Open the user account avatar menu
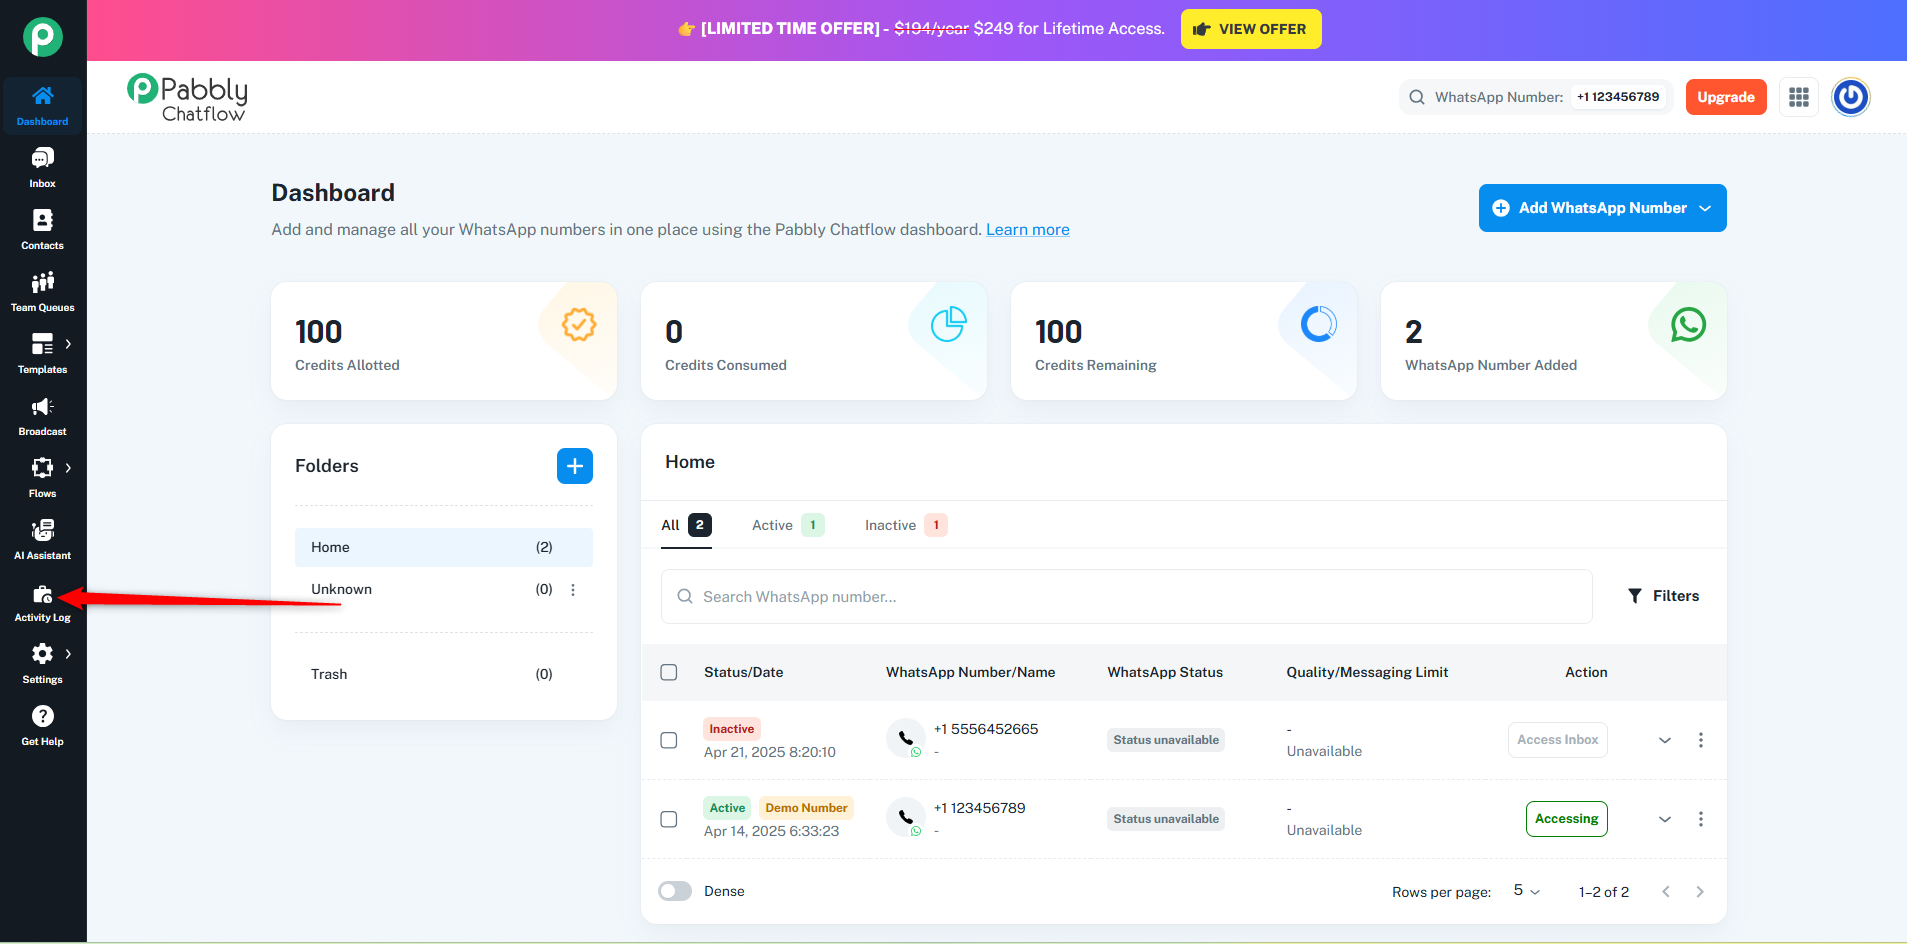The image size is (1907, 944). pos(1851,97)
